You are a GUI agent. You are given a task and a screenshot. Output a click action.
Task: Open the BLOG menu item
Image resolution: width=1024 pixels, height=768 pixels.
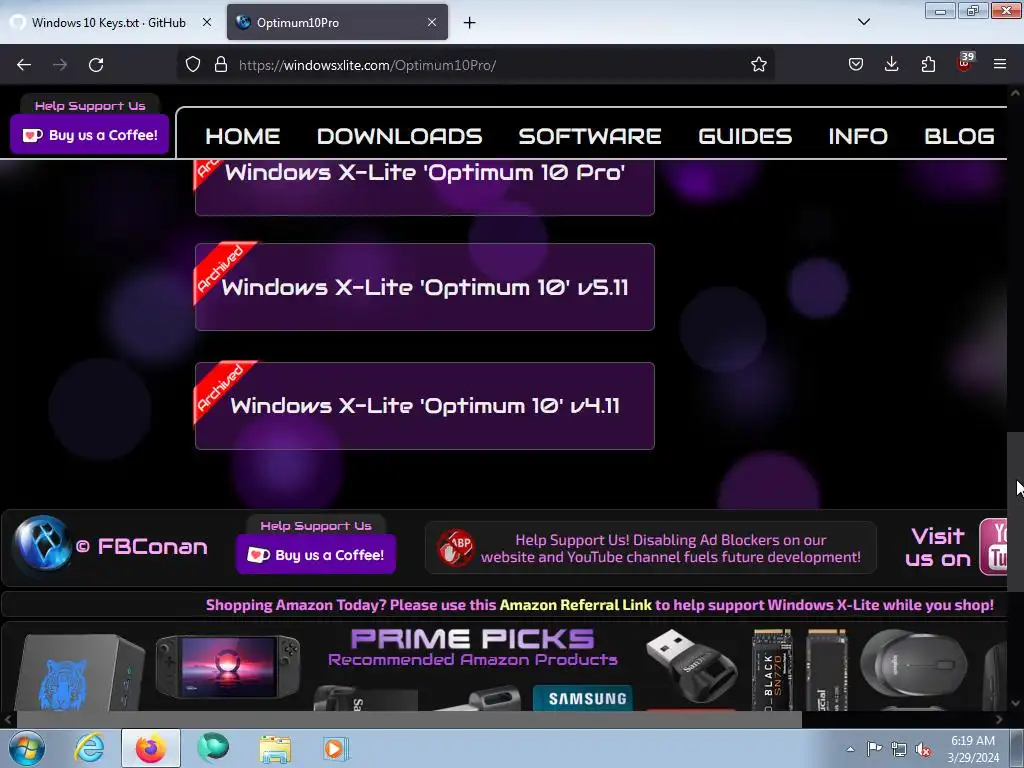coord(959,136)
